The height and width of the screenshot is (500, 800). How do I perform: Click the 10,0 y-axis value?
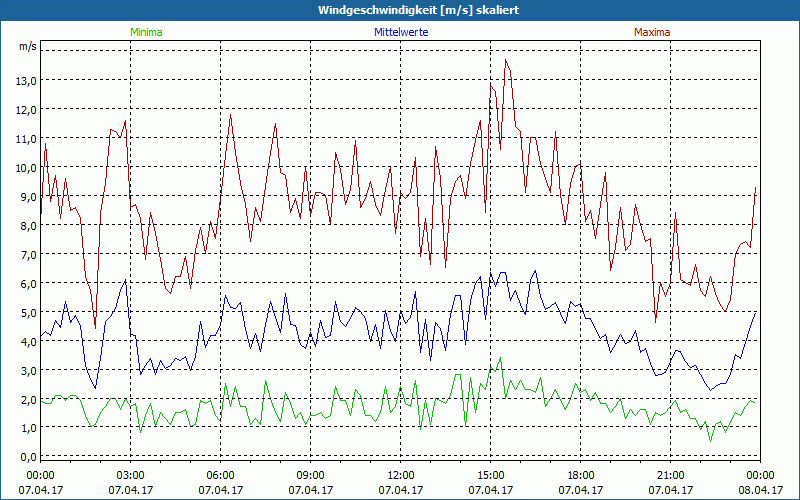[x=28, y=168]
